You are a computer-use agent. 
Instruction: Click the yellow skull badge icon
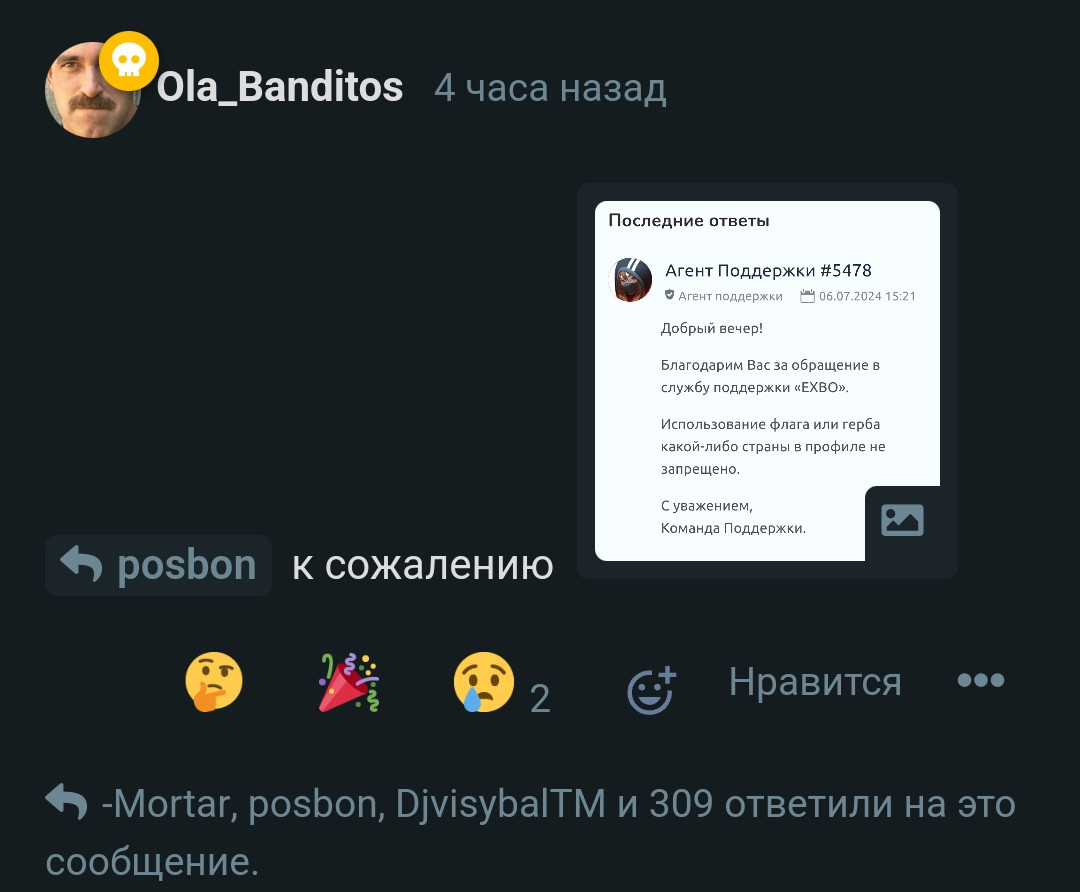click(129, 61)
